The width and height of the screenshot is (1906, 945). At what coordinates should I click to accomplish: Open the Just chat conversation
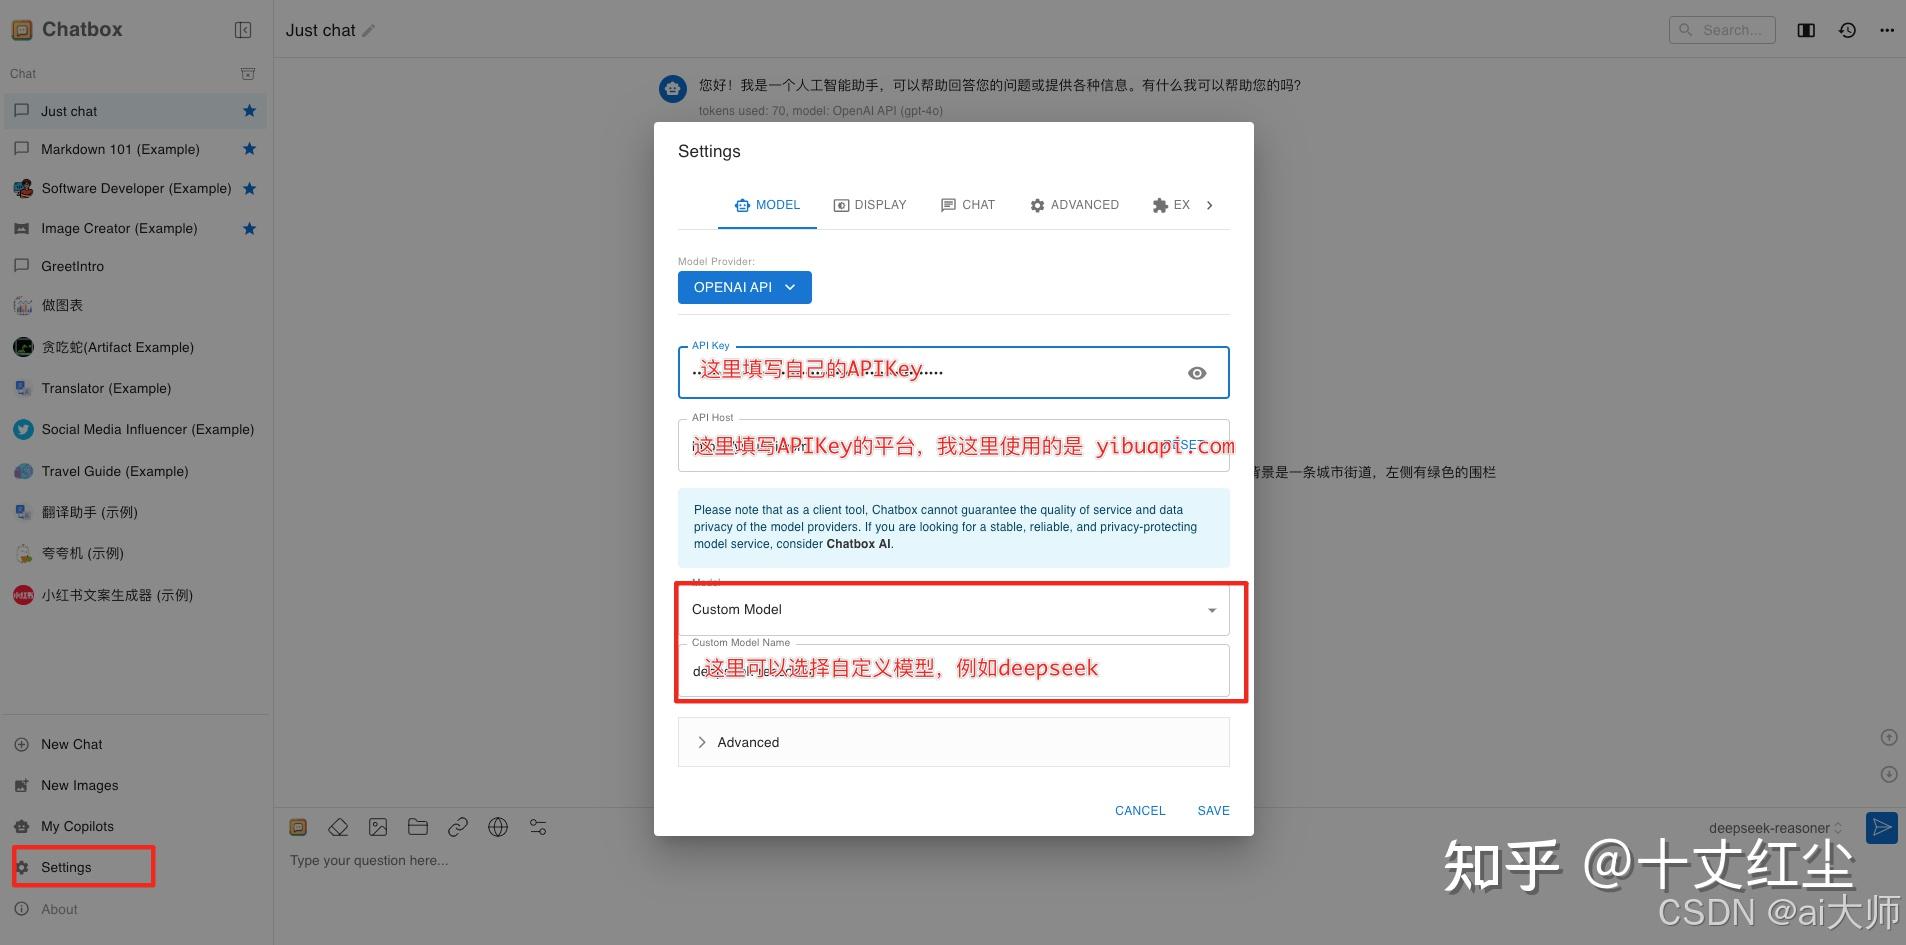(x=135, y=111)
